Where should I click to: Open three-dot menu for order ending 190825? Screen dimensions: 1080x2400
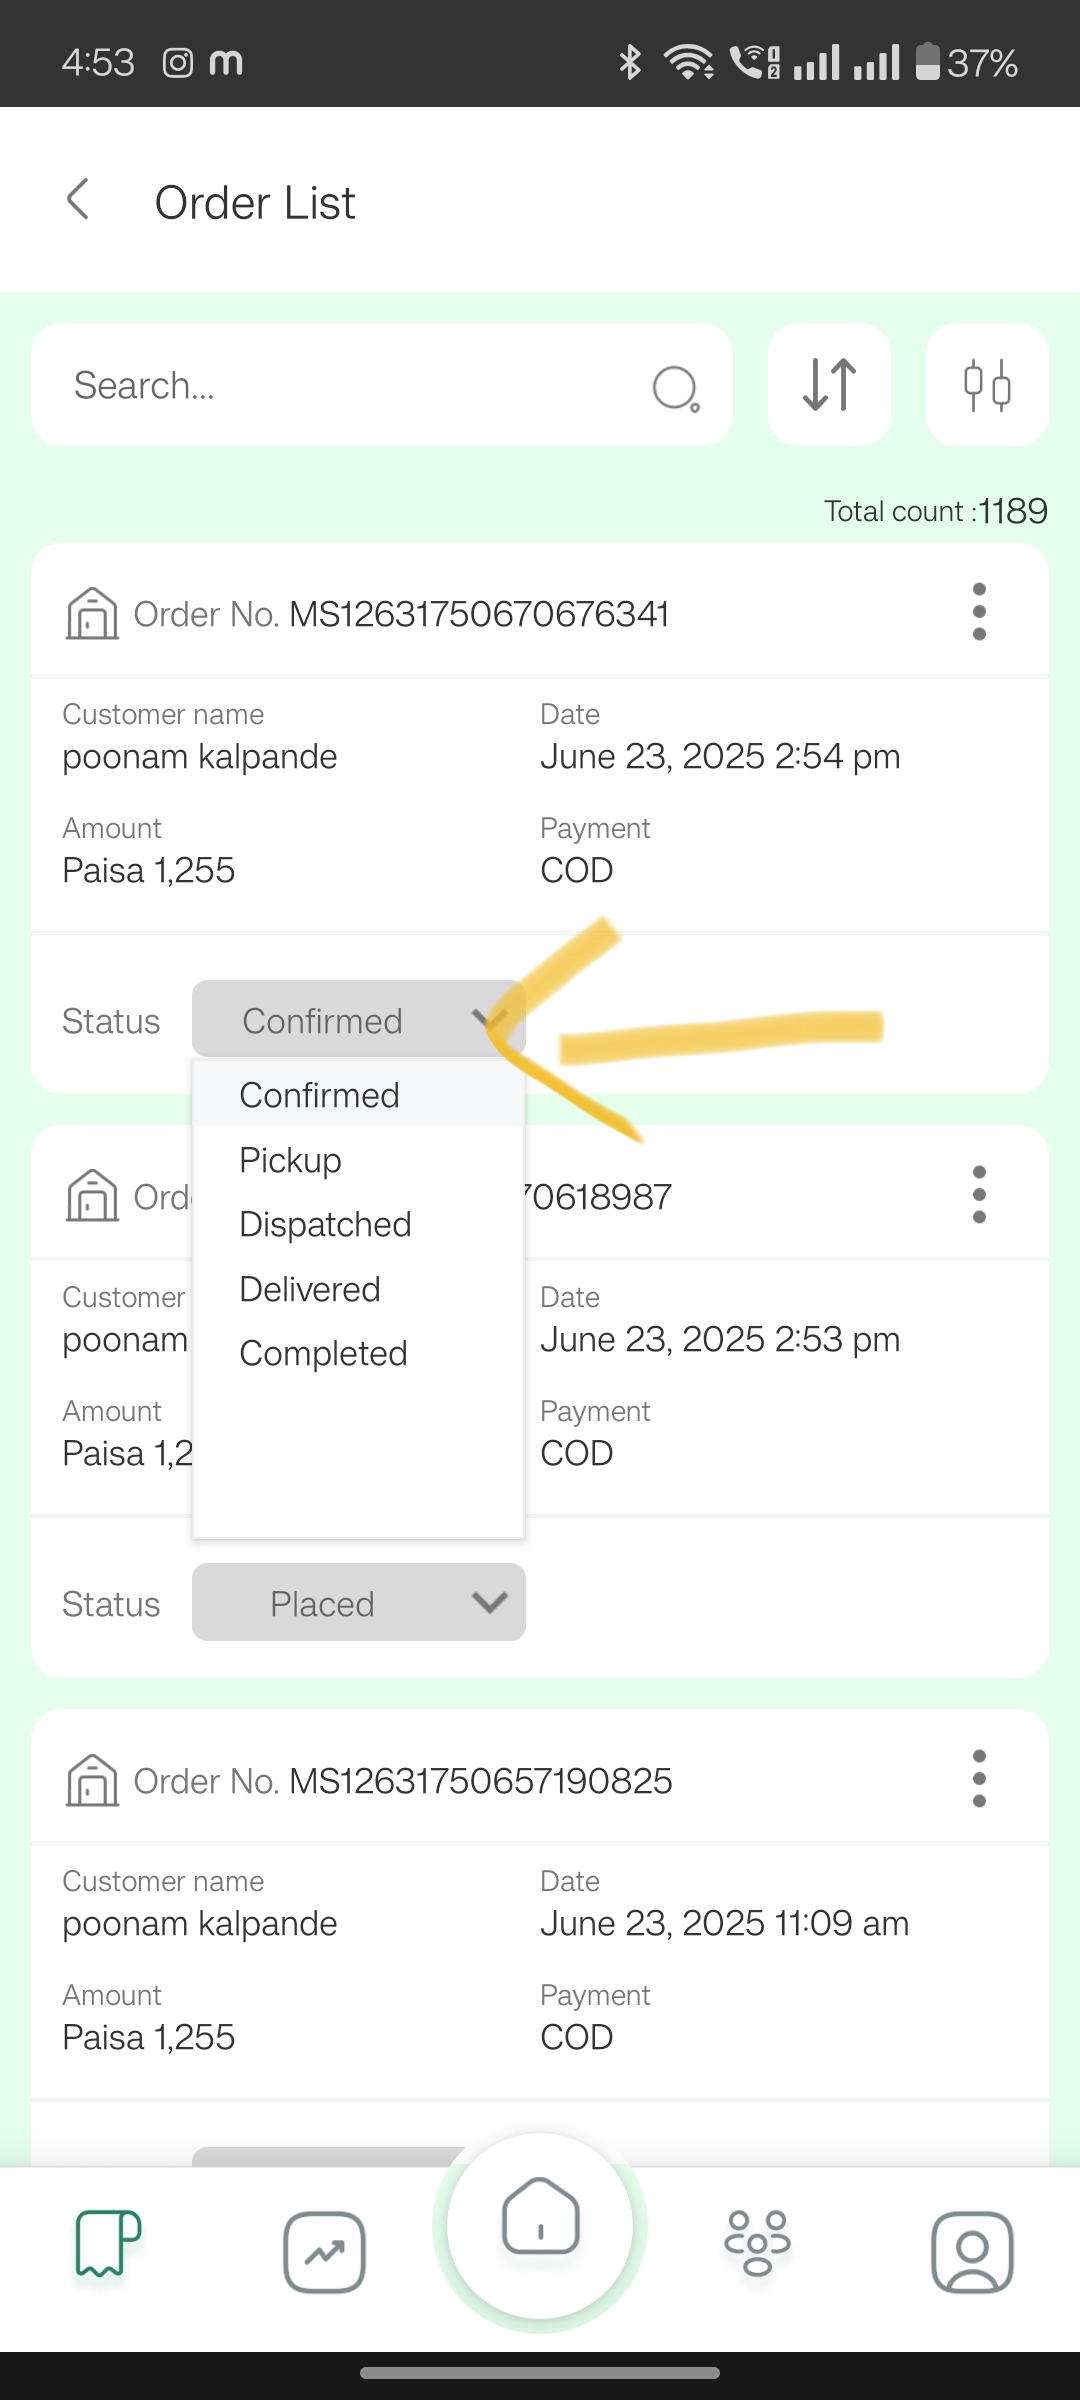pyautogui.click(x=979, y=1779)
